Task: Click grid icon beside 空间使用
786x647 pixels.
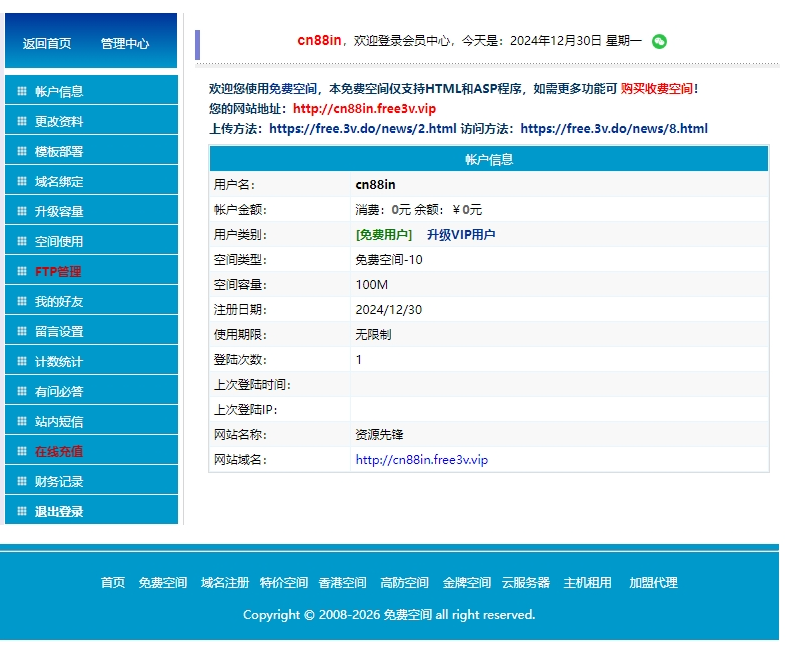Action: click(22, 241)
